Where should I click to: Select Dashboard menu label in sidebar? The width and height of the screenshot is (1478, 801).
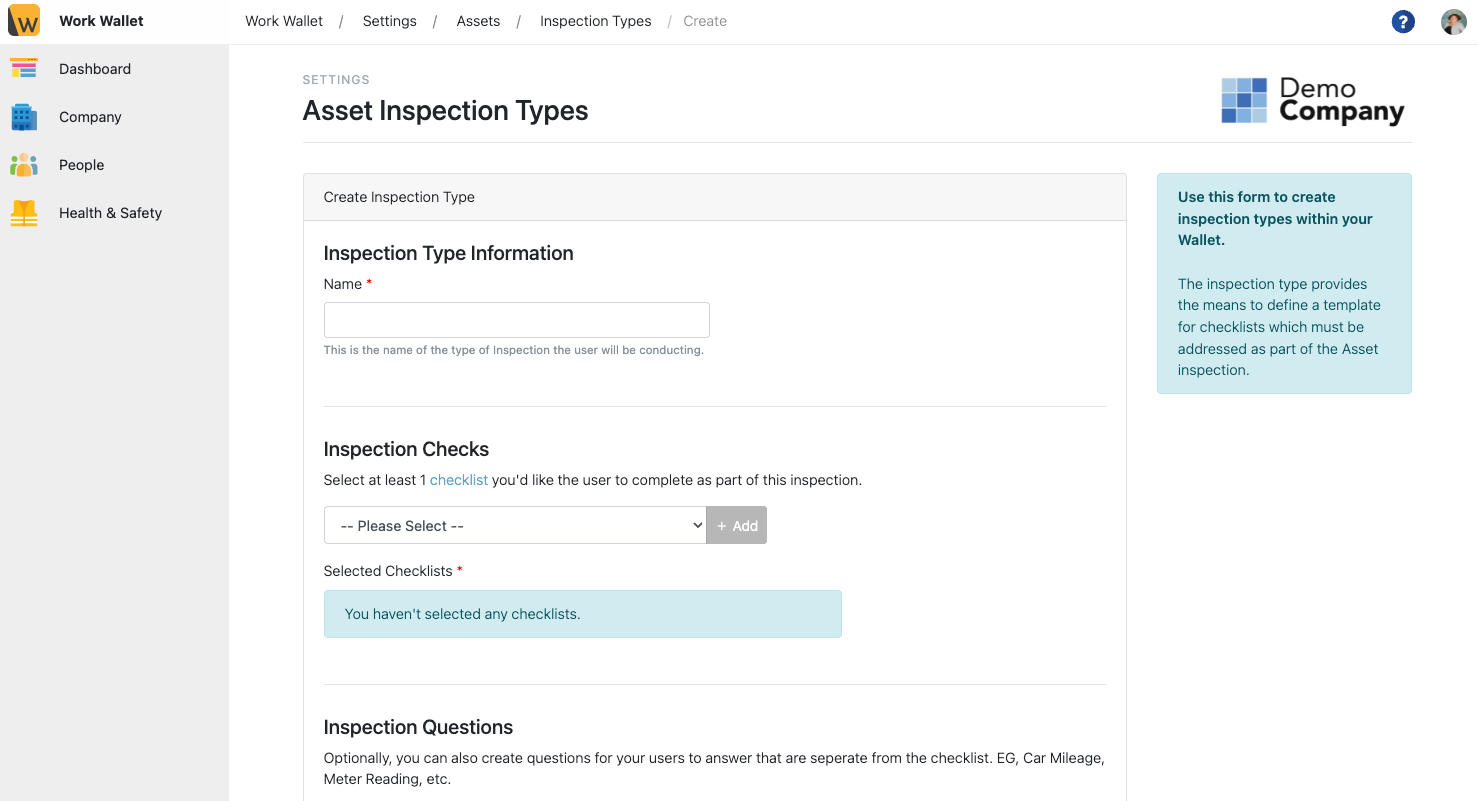click(x=95, y=69)
